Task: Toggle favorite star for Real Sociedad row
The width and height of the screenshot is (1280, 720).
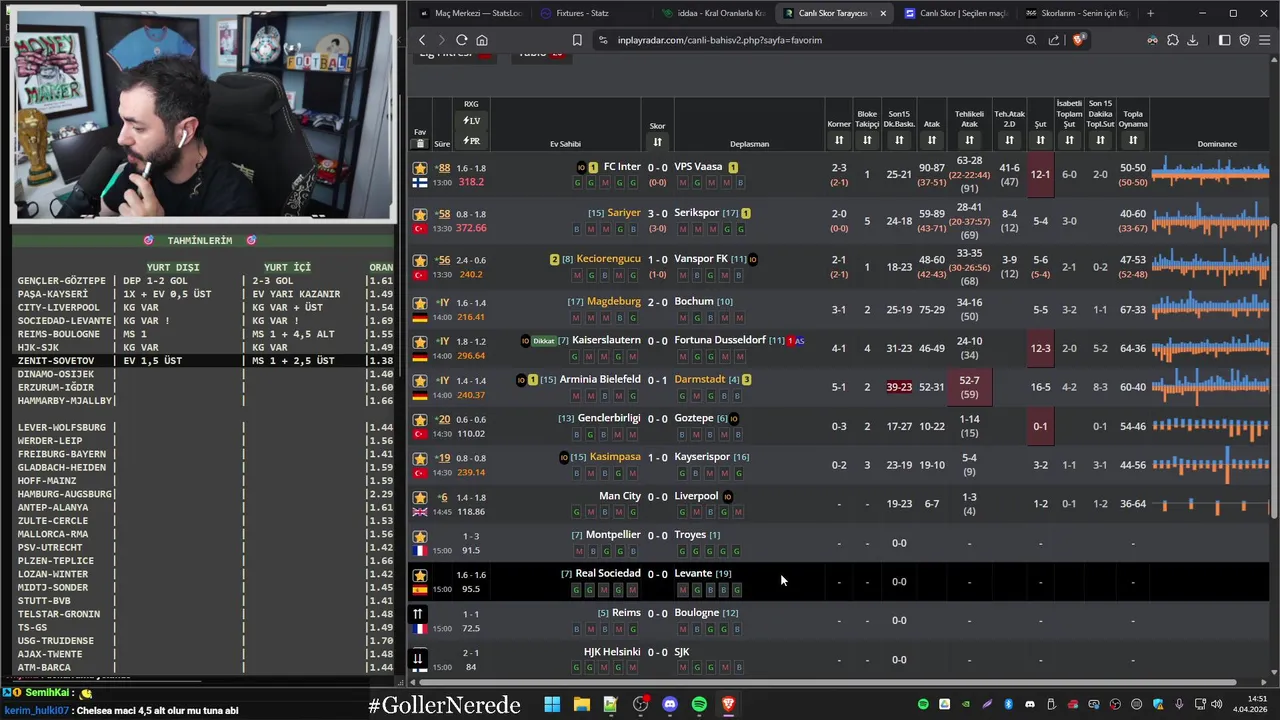Action: 420,575
